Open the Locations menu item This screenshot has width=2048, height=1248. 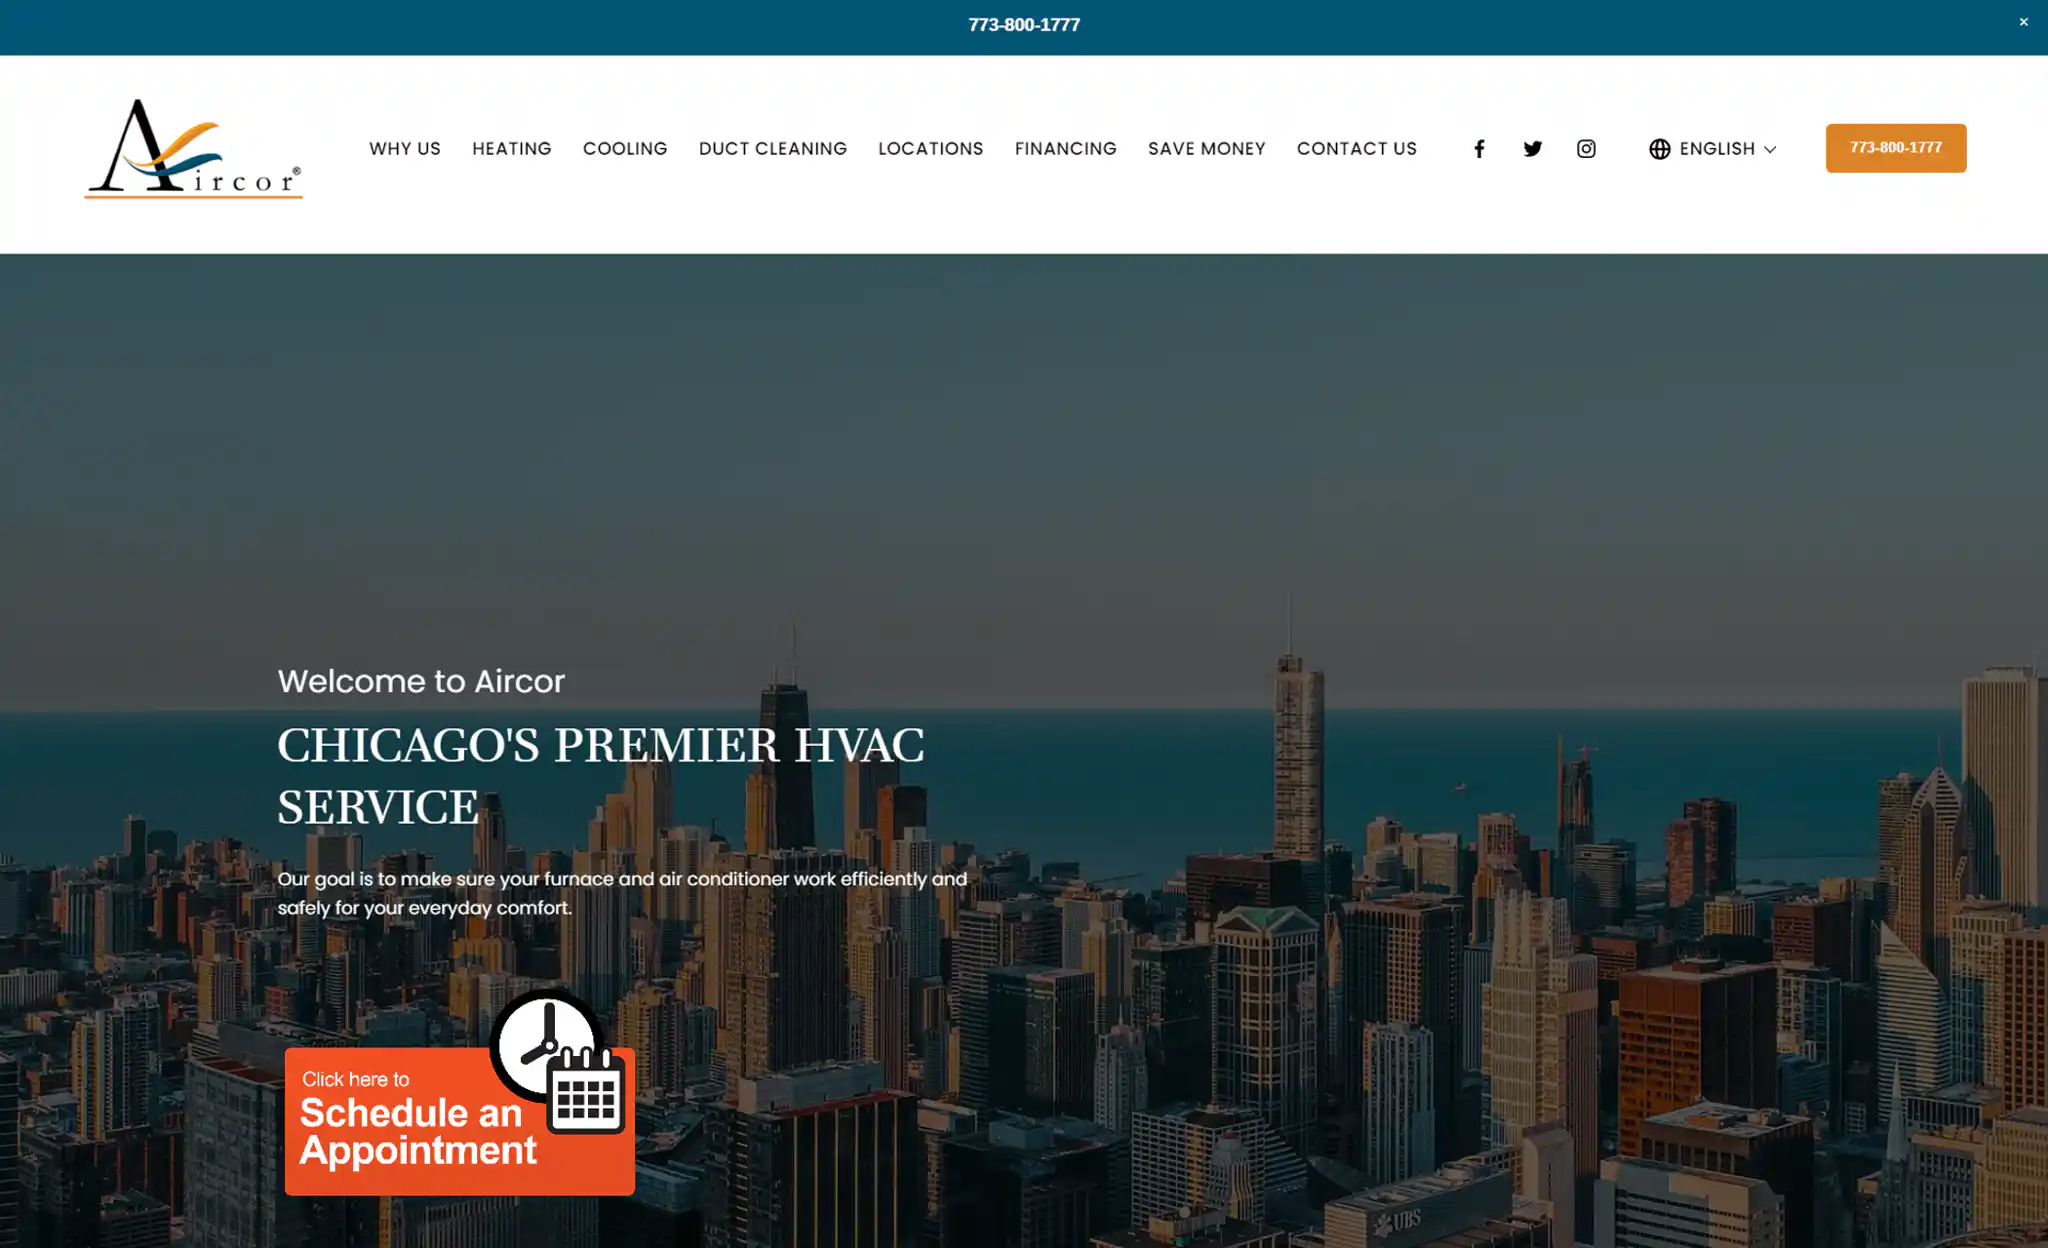point(930,149)
